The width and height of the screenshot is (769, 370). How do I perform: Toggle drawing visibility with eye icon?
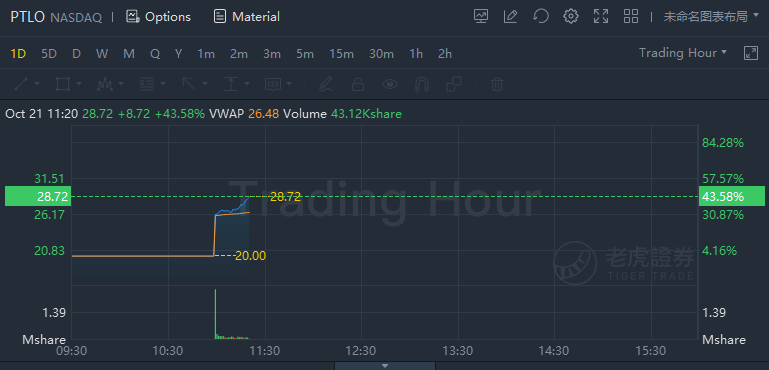coord(390,84)
